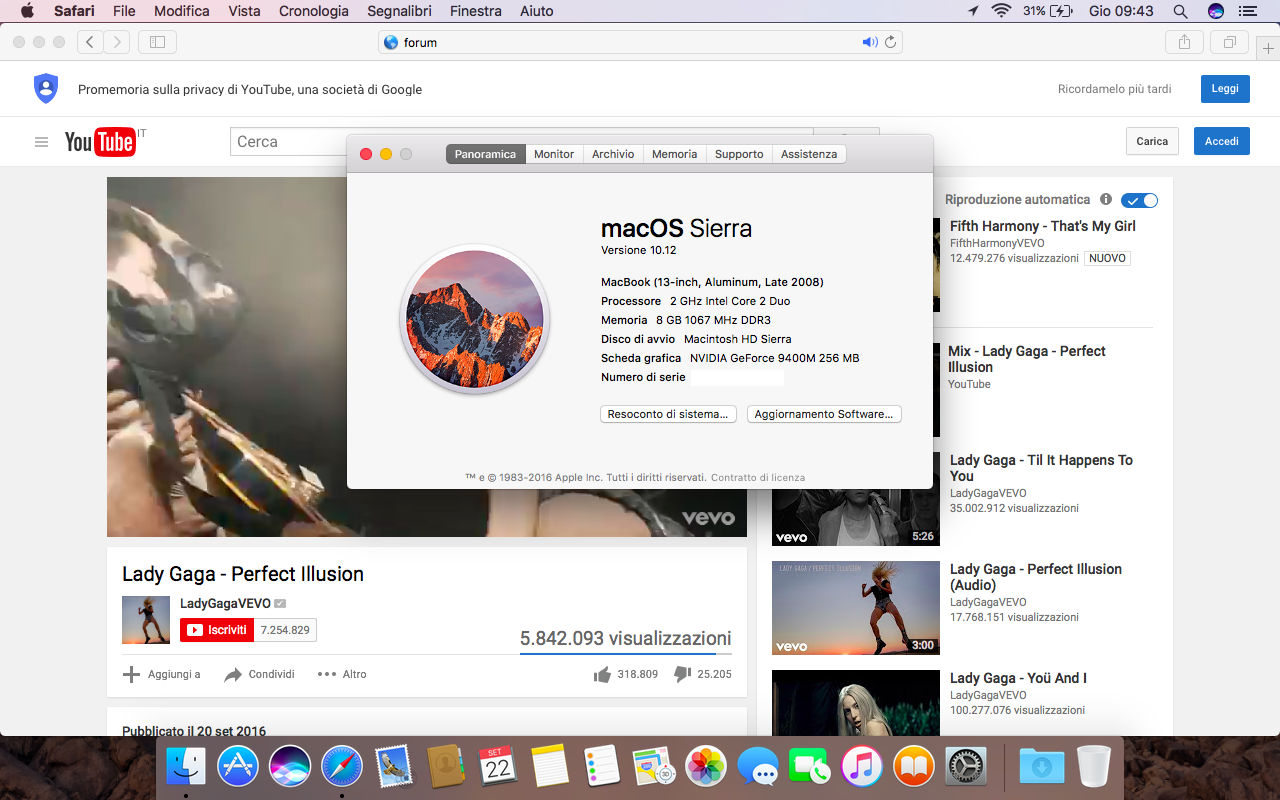
Task: Open a new tab with plus button
Action: [x=1268, y=47]
